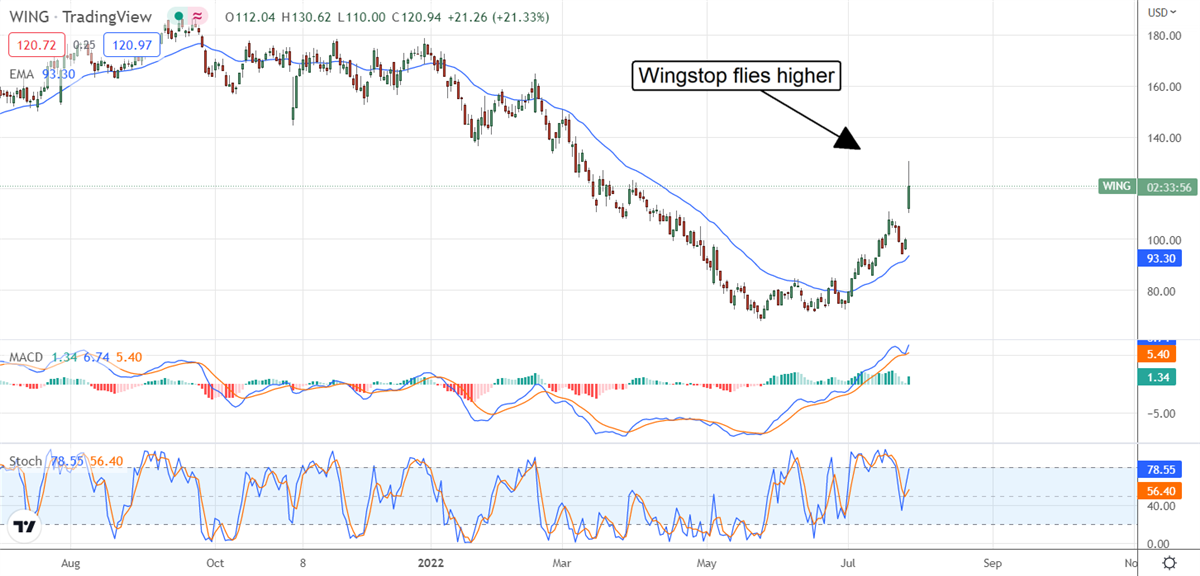1200x576 pixels.
Task: Select the EMA indicator legend label
Action: coord(23,74)
